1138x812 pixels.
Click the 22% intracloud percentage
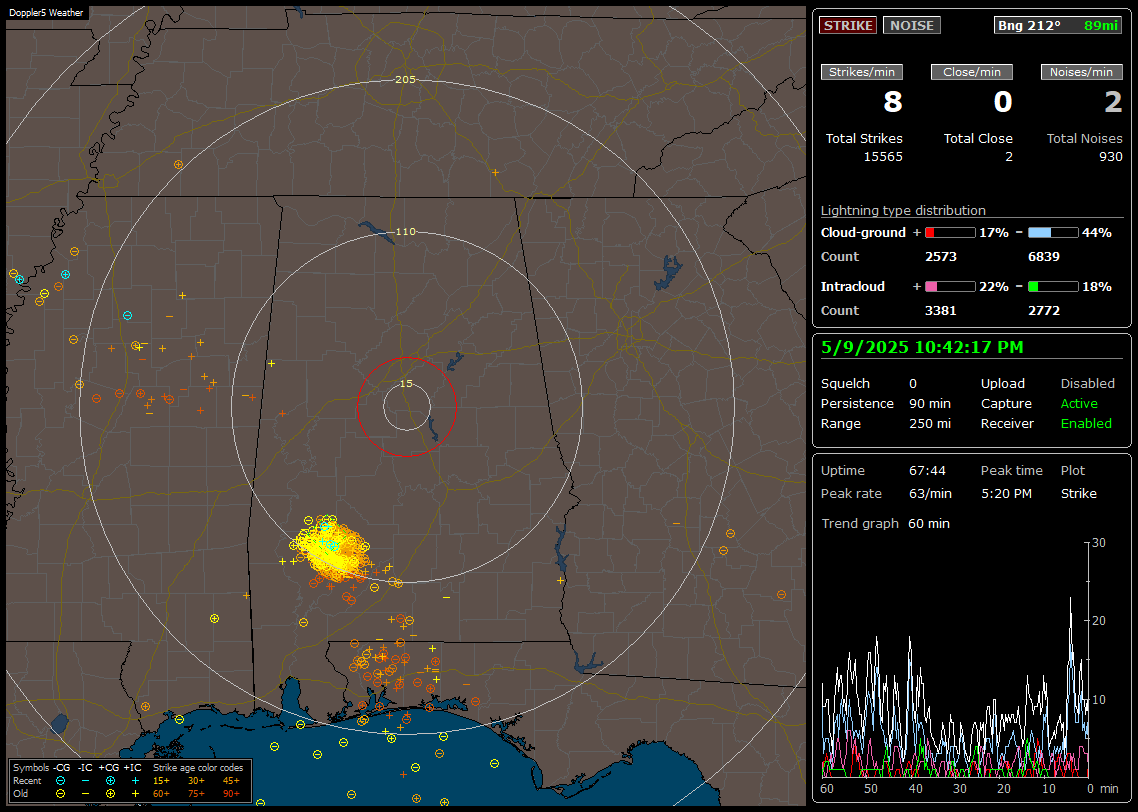[x=994, y=287]
